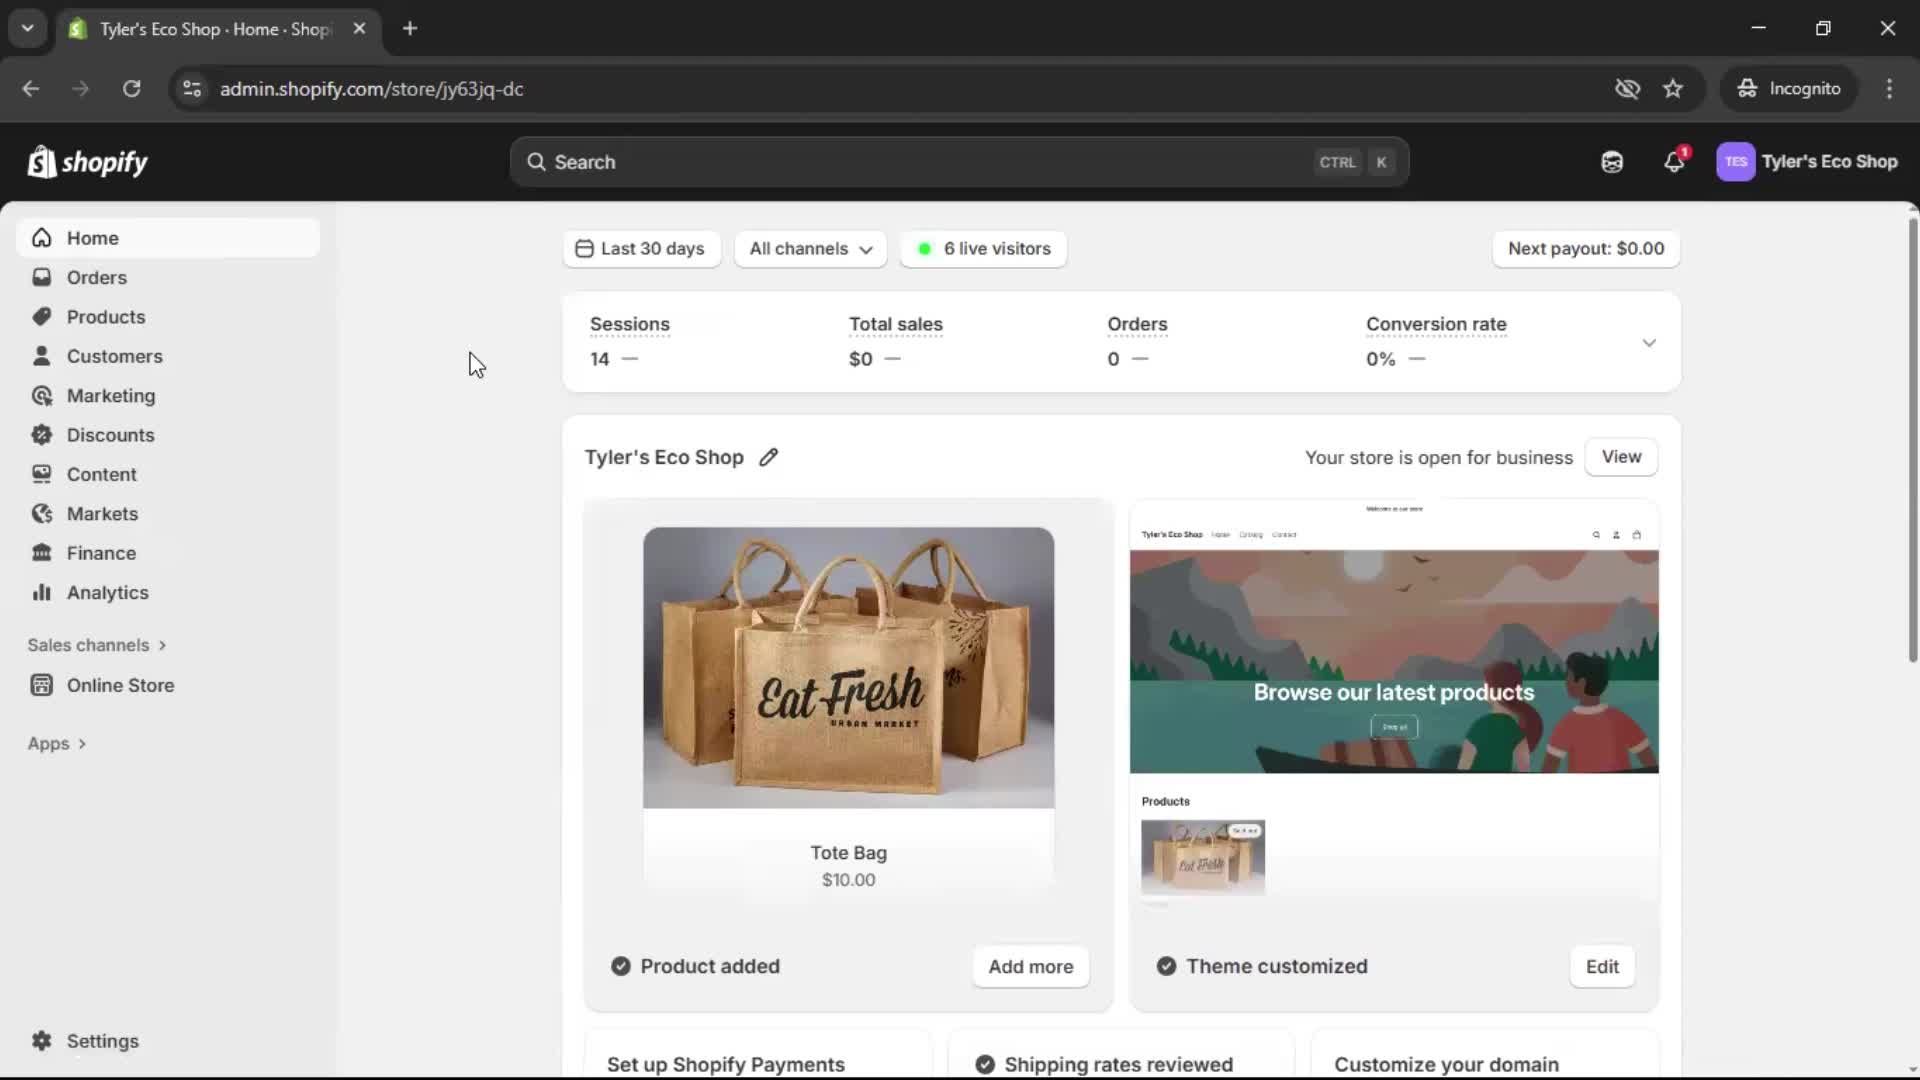Click Product added checkmark icon
Viewport: 1920px width, 1080px height.
621,966
